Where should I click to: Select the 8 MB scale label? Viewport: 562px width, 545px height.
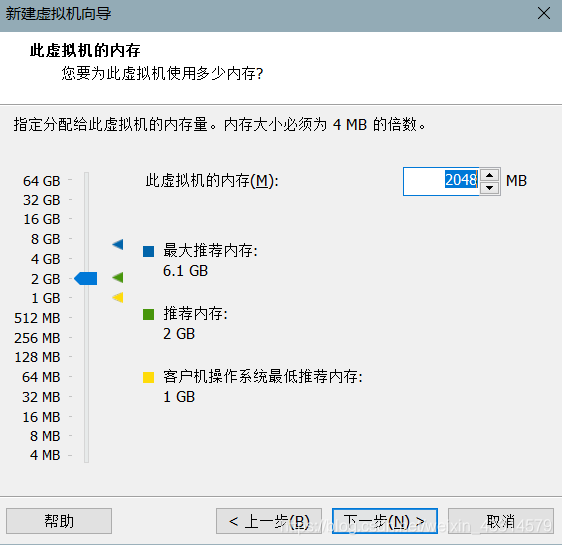tap(45, 436)
